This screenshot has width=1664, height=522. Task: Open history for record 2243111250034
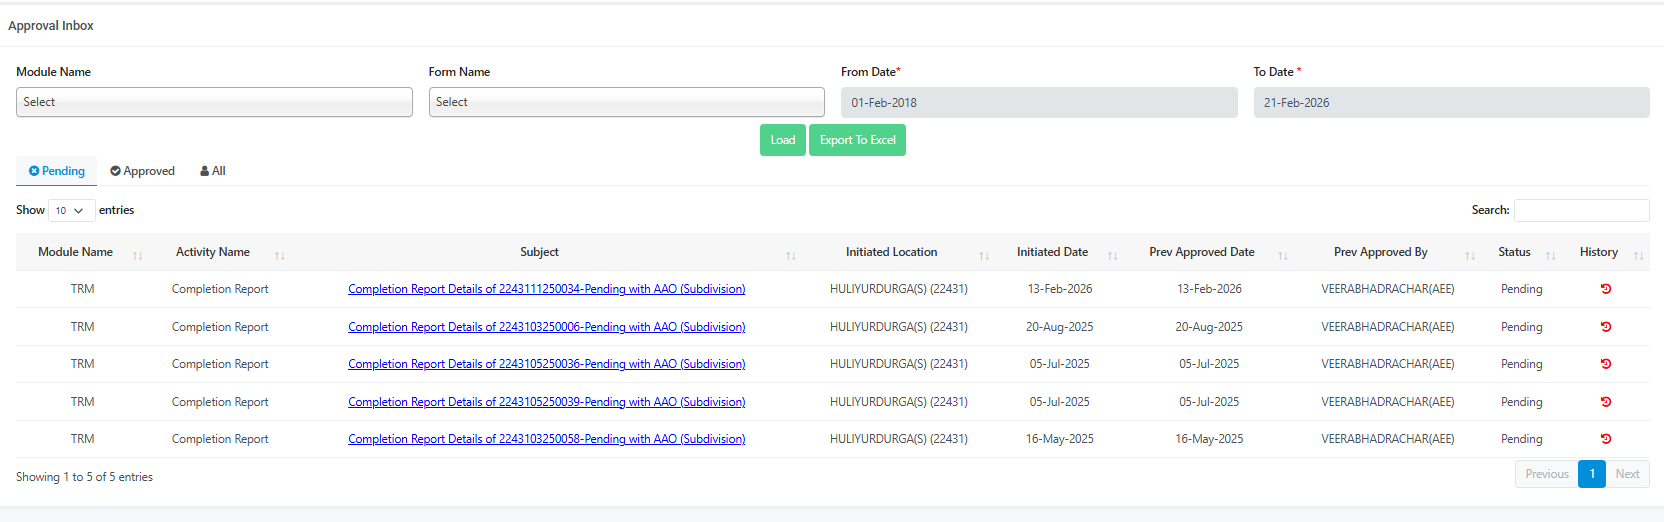tap(1605, 289)
